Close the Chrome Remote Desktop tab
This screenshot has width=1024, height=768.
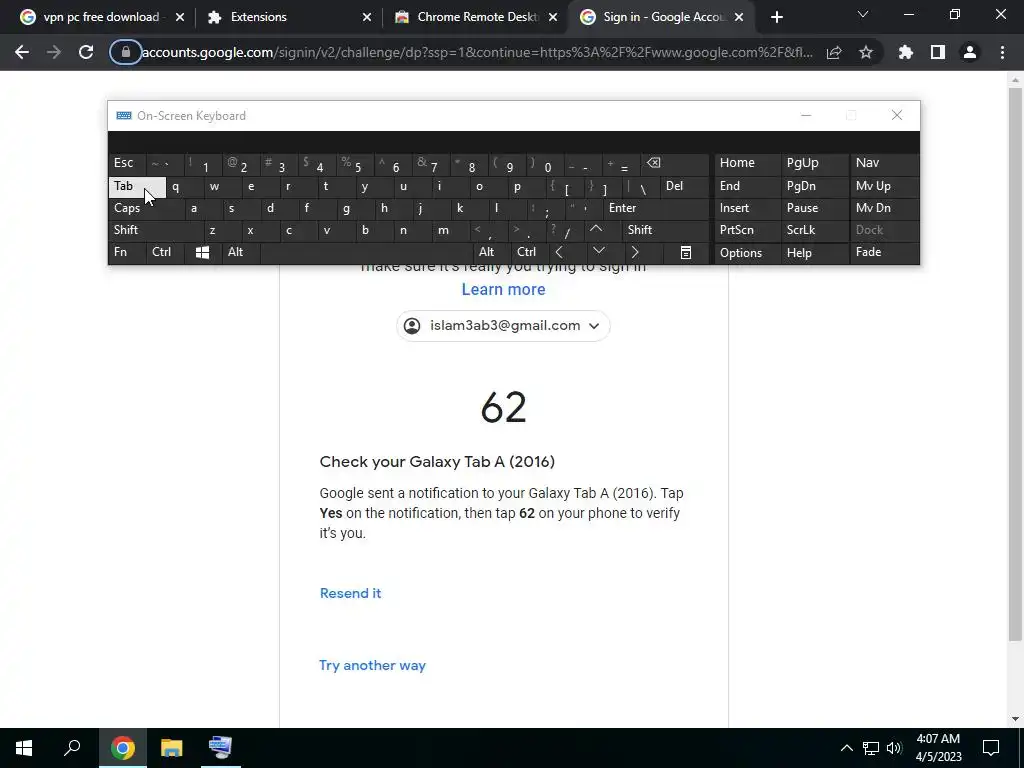click(x=553, y=17)
